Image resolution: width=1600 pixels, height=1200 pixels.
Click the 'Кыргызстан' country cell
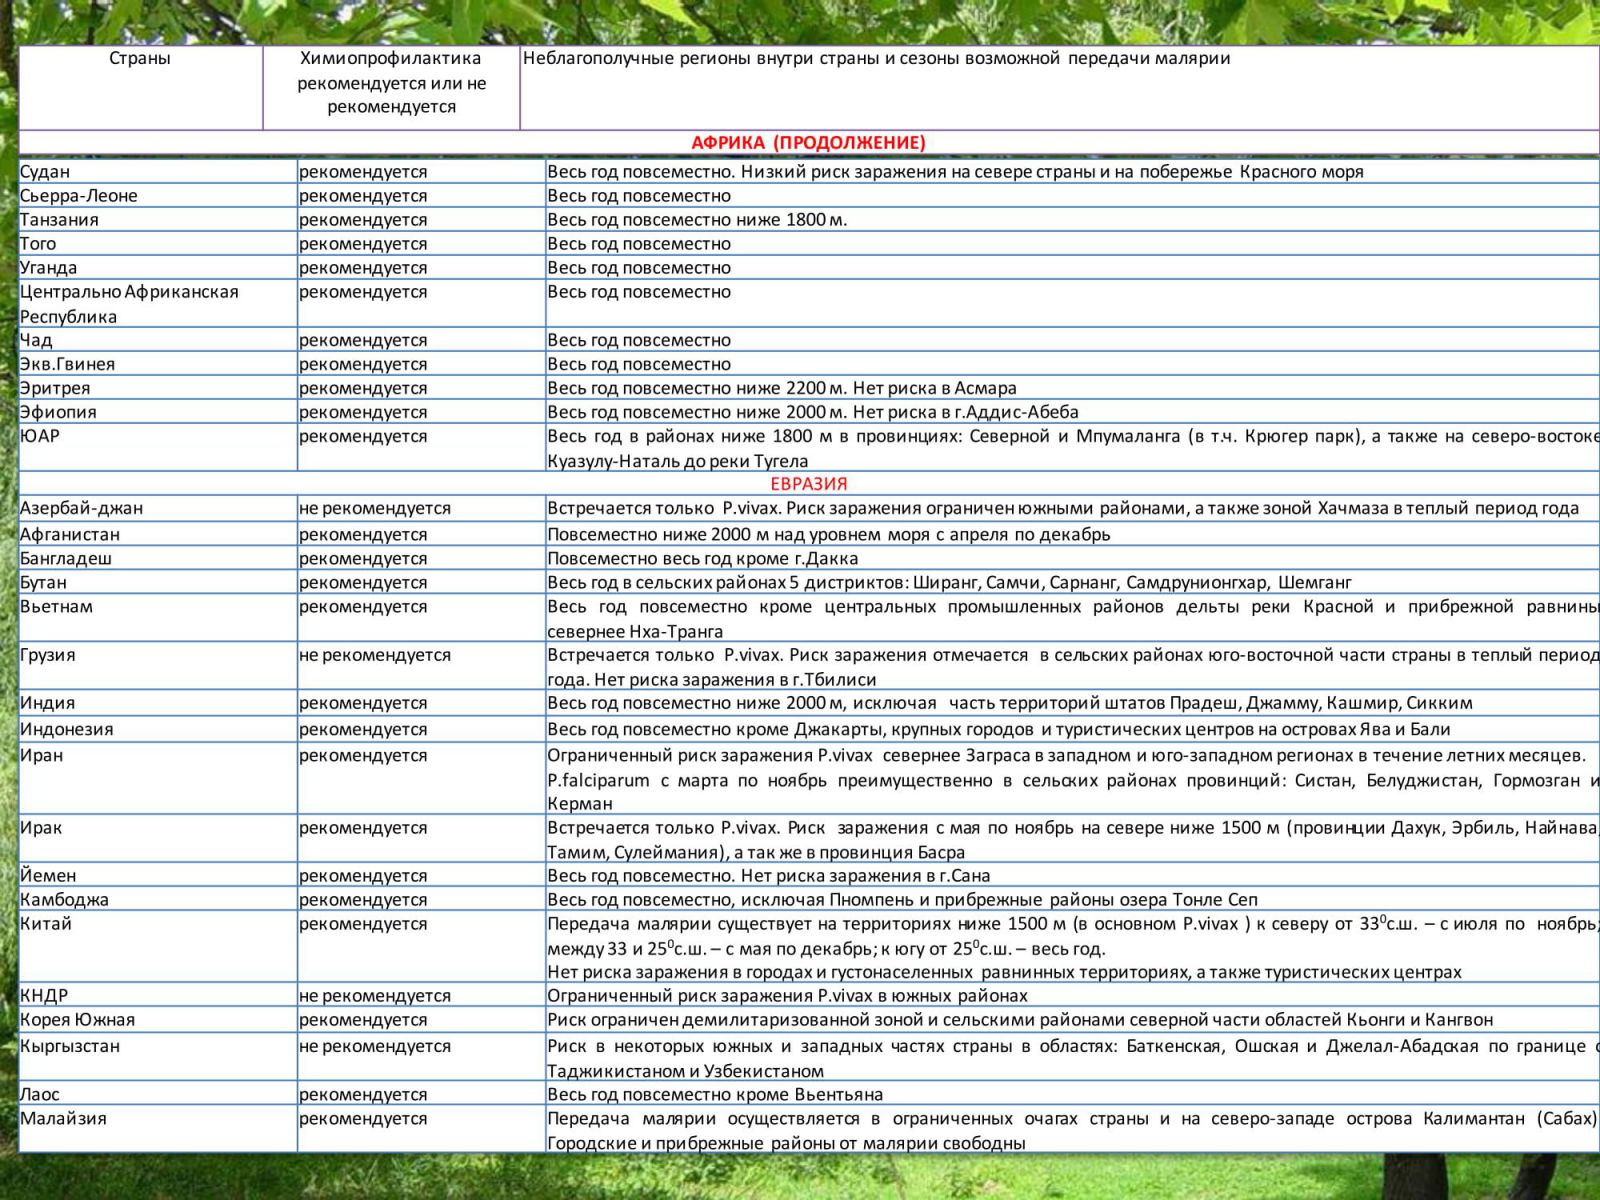point(158,1057)
